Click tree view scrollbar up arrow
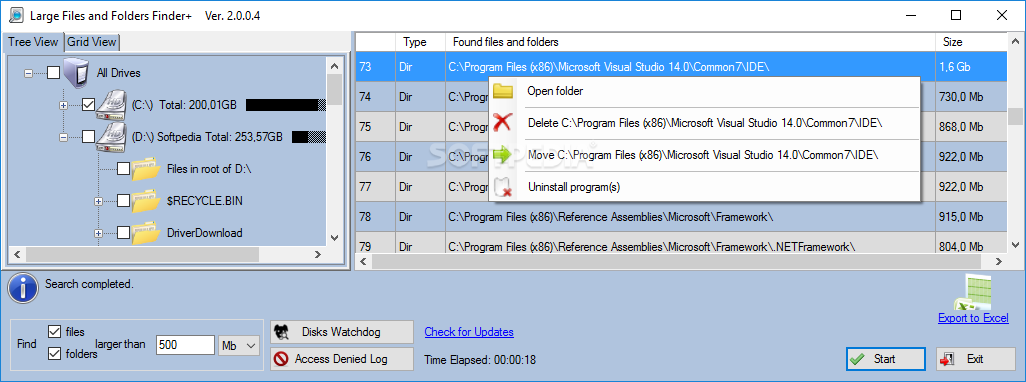 (334, 65)
